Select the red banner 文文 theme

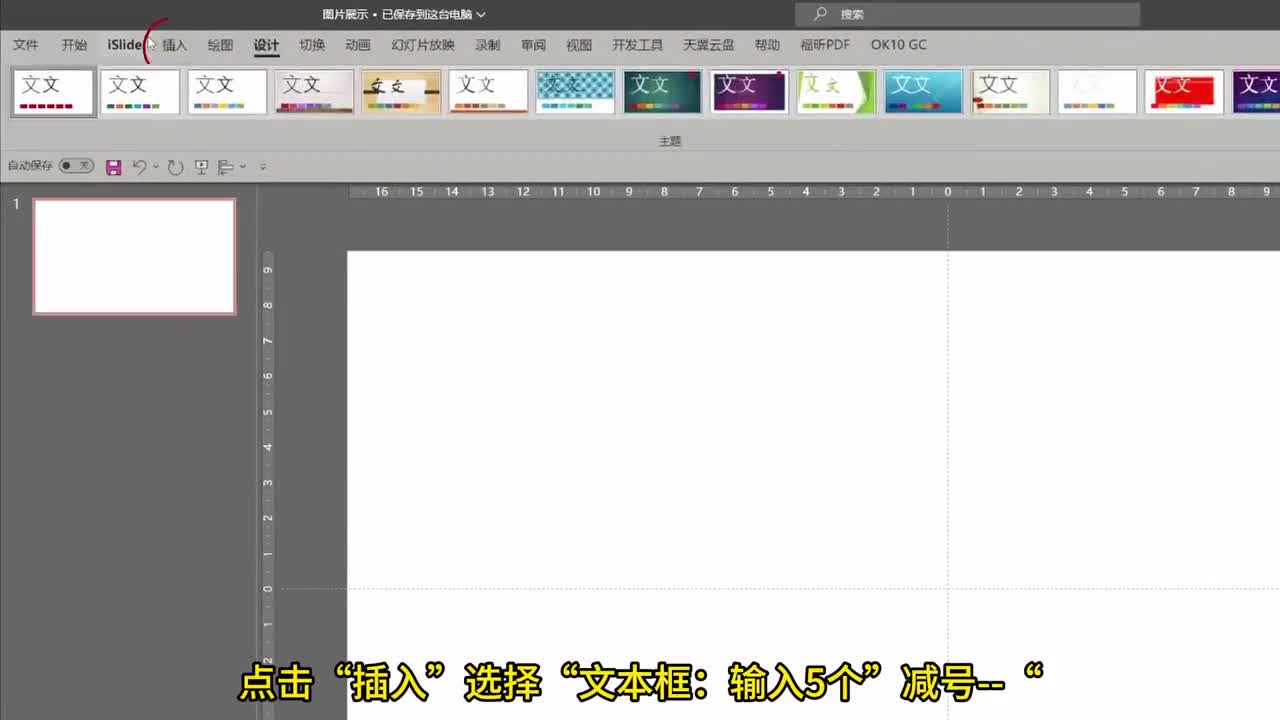1184,91
